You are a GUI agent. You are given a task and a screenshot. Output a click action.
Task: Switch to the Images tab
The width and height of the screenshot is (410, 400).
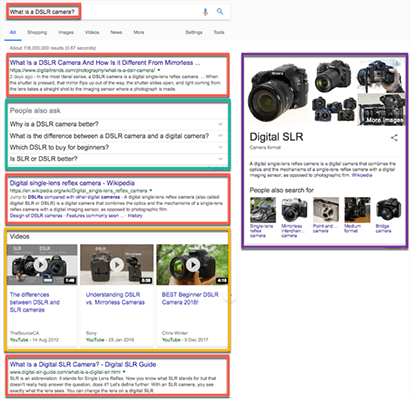coord(66,32)
